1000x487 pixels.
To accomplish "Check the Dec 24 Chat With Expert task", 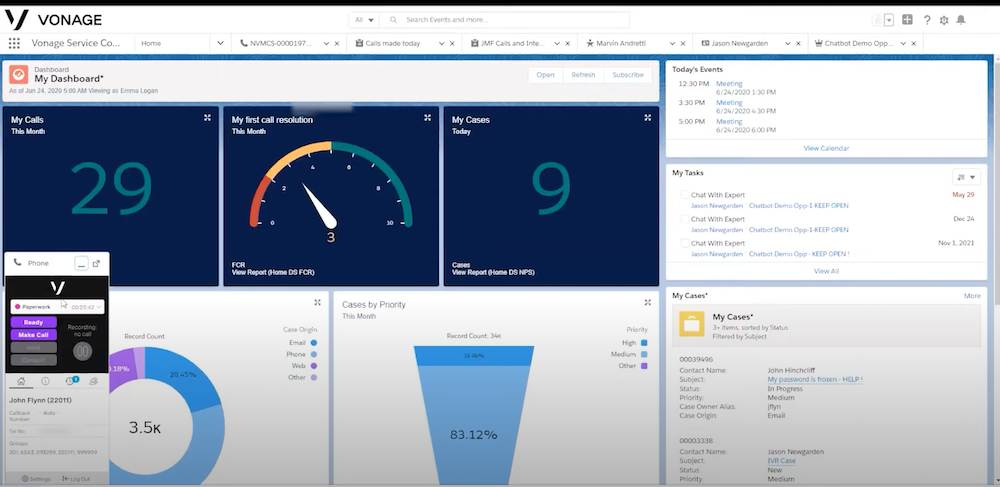I will (x=684, y=219).
